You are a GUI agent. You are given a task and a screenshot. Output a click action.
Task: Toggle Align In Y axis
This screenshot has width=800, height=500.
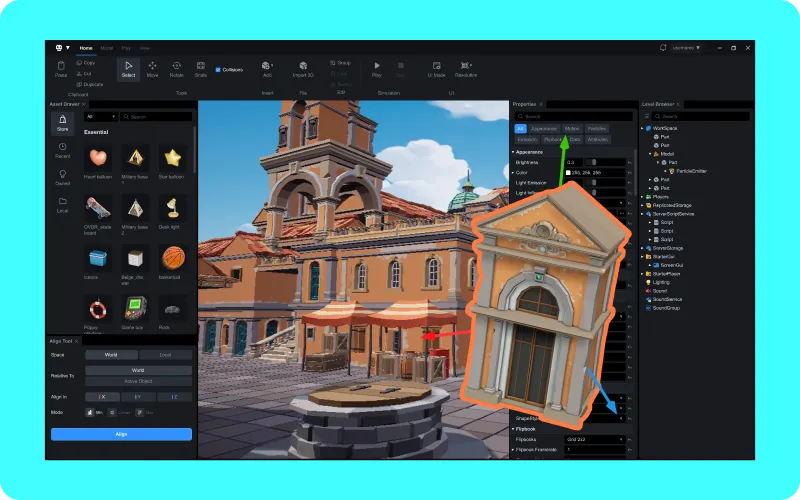[138, 396]
